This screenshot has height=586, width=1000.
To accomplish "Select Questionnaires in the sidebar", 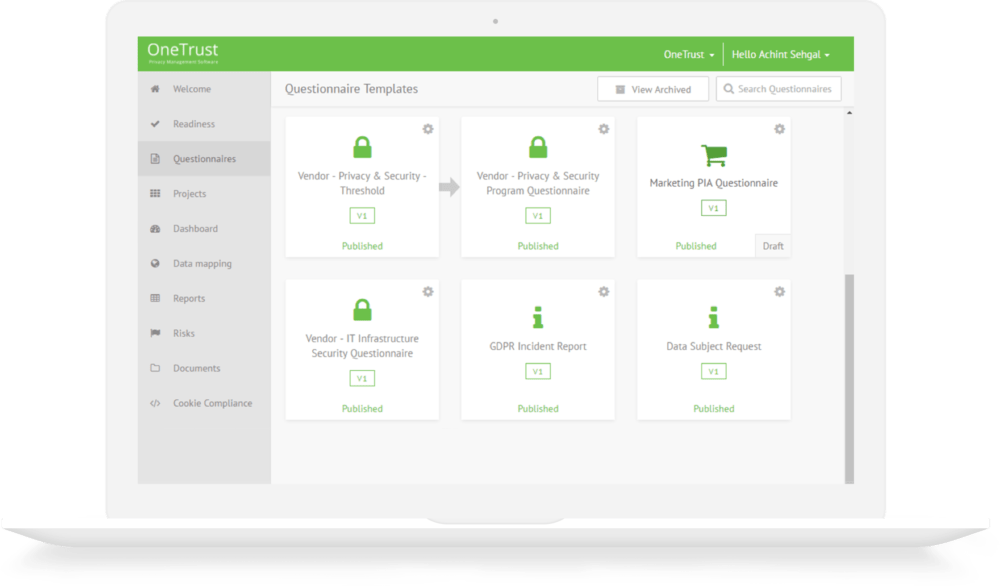I will click(204, 159).
